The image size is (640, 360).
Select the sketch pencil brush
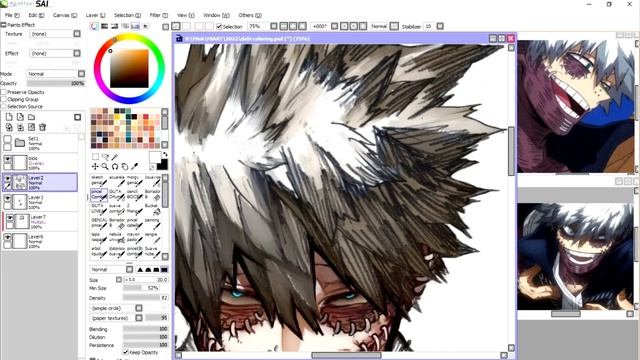pyautogui.click(x=99, y=181)
